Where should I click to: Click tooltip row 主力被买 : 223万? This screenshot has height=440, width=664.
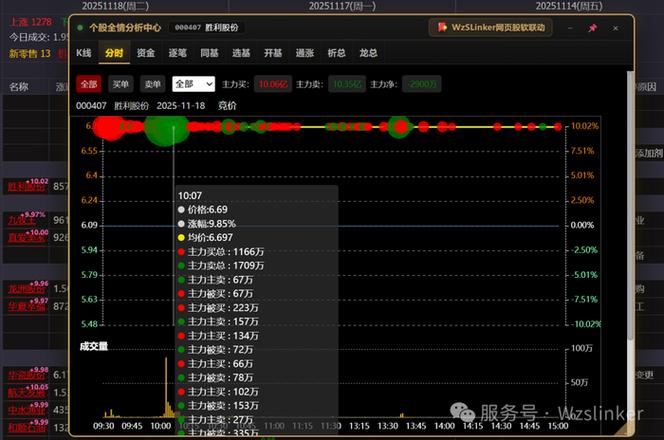[219, 307]
